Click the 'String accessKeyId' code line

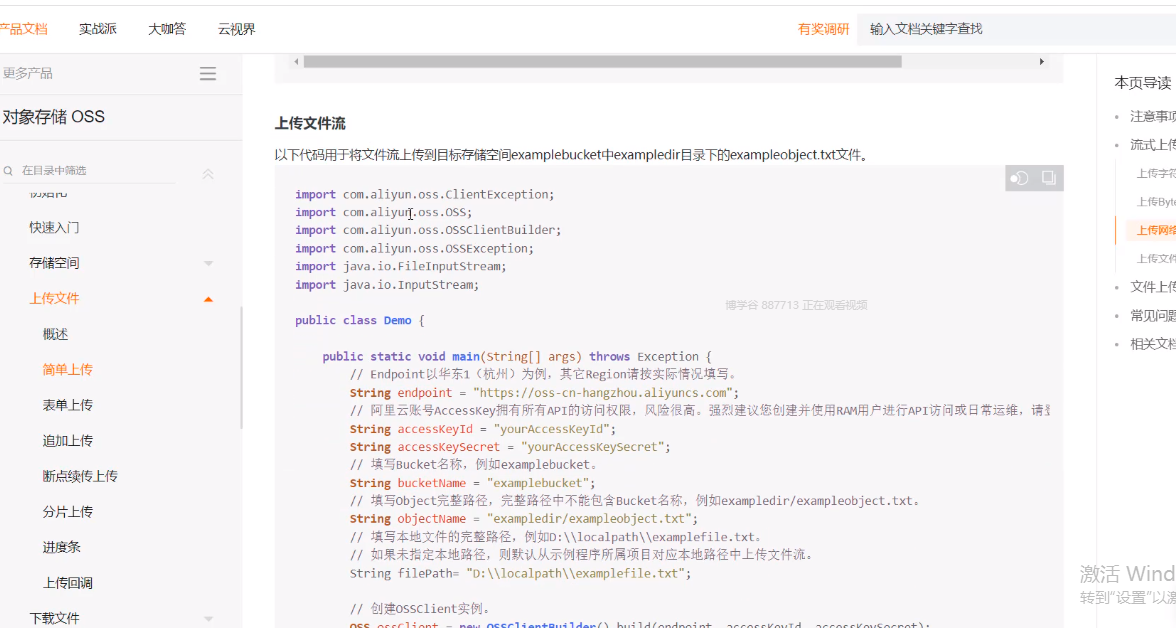click(x=482, y=429)
